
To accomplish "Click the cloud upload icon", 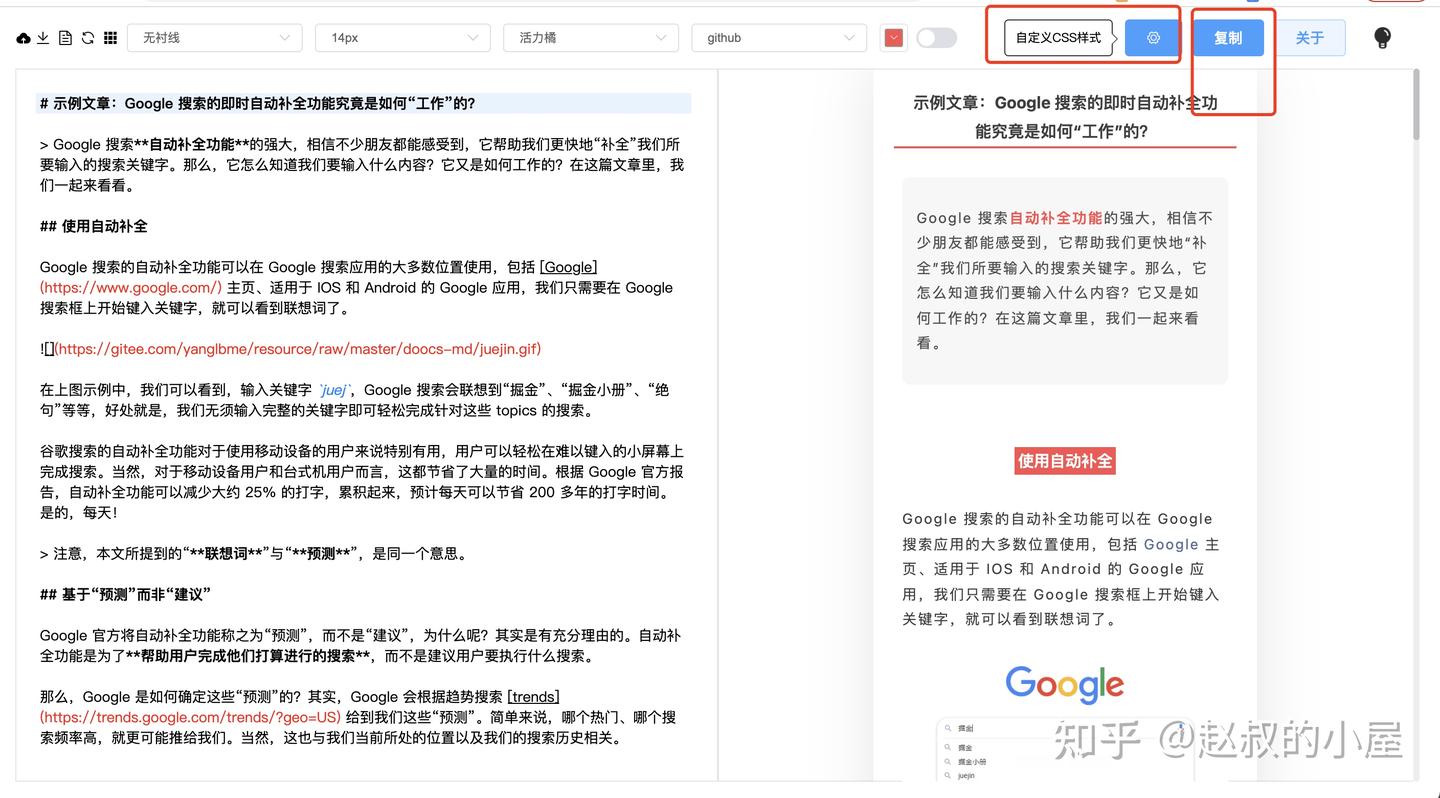I will click(24, 37).
